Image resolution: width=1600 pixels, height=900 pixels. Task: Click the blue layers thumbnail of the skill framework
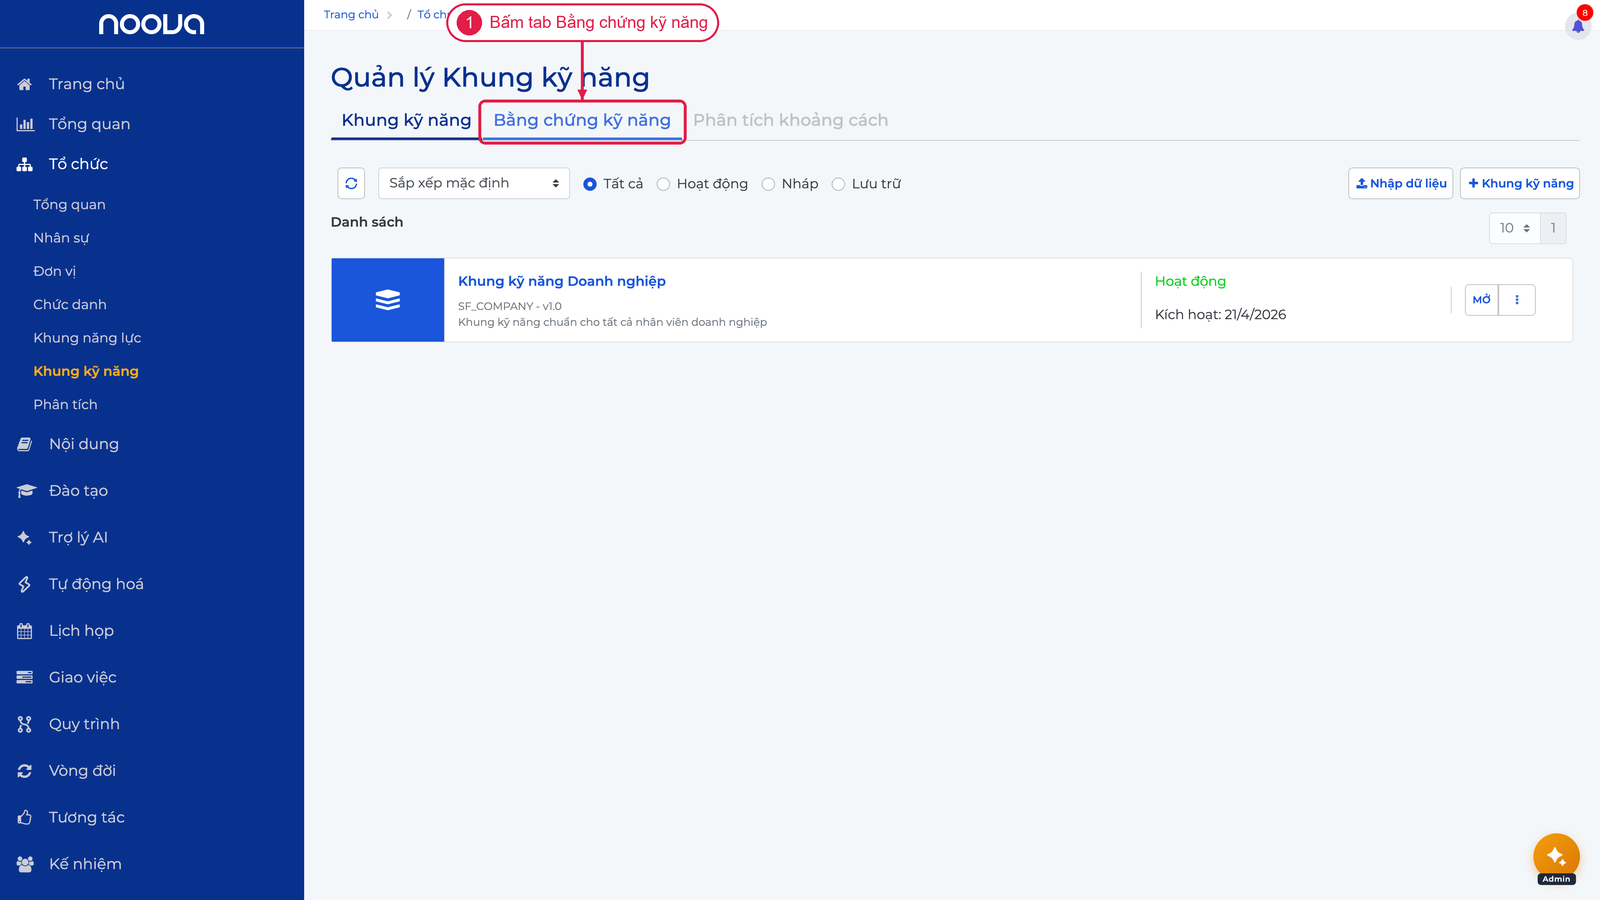pyautogui.click(x=388, y=300)
